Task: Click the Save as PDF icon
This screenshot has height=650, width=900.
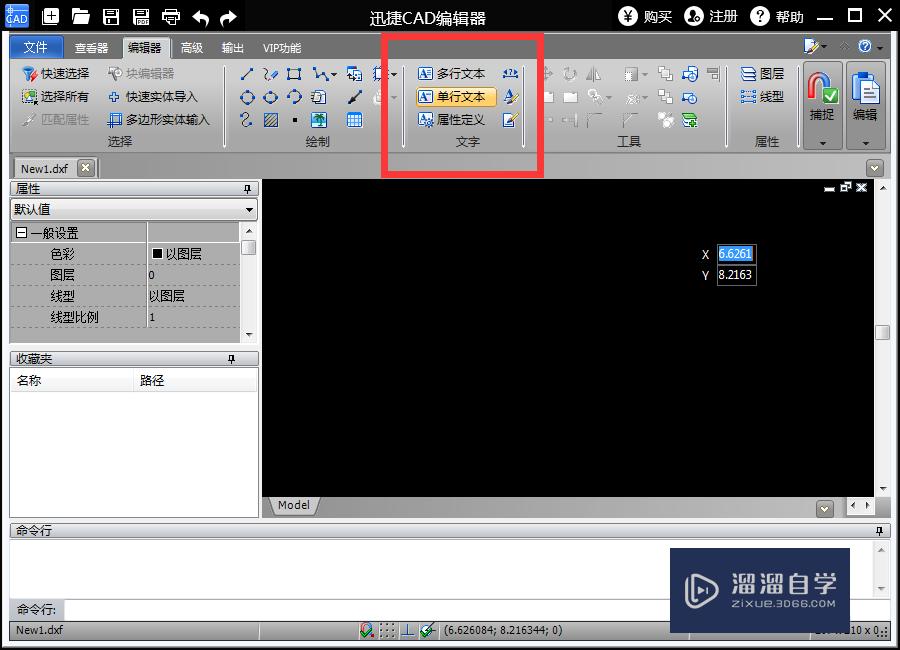Action: (x=141, y=17)
